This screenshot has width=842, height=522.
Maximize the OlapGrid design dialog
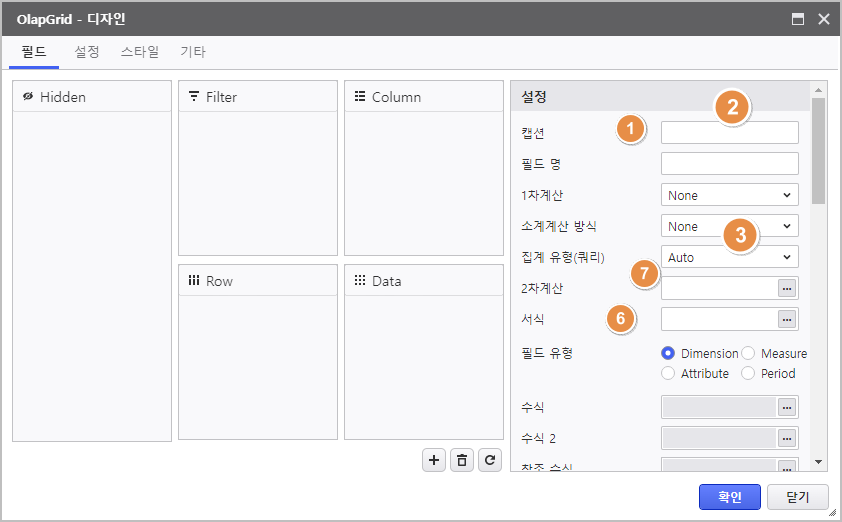tap(798, 19)
